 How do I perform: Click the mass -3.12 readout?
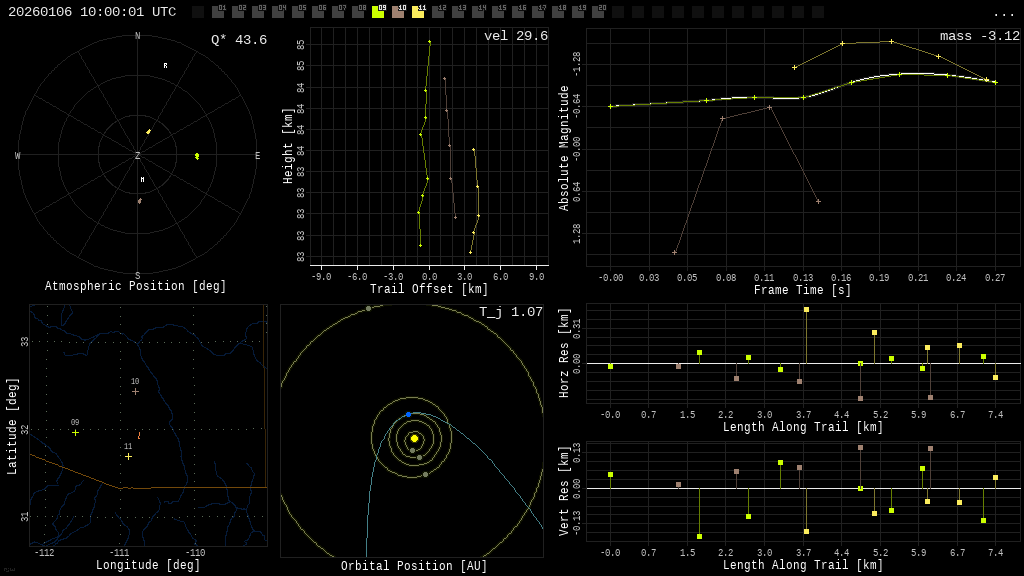[x=979, y=36]
